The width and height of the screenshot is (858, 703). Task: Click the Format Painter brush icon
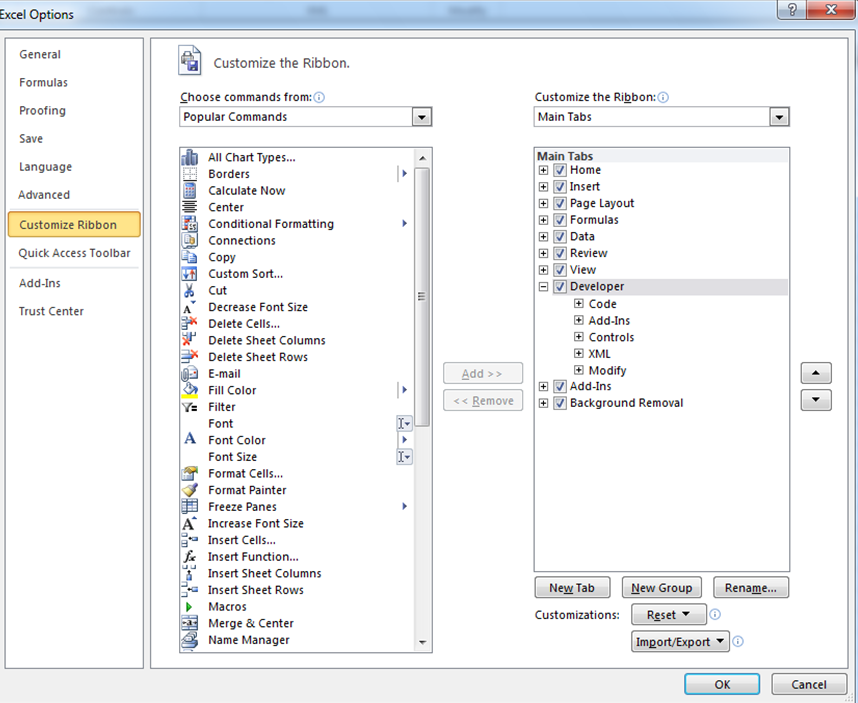pos(189,490)
